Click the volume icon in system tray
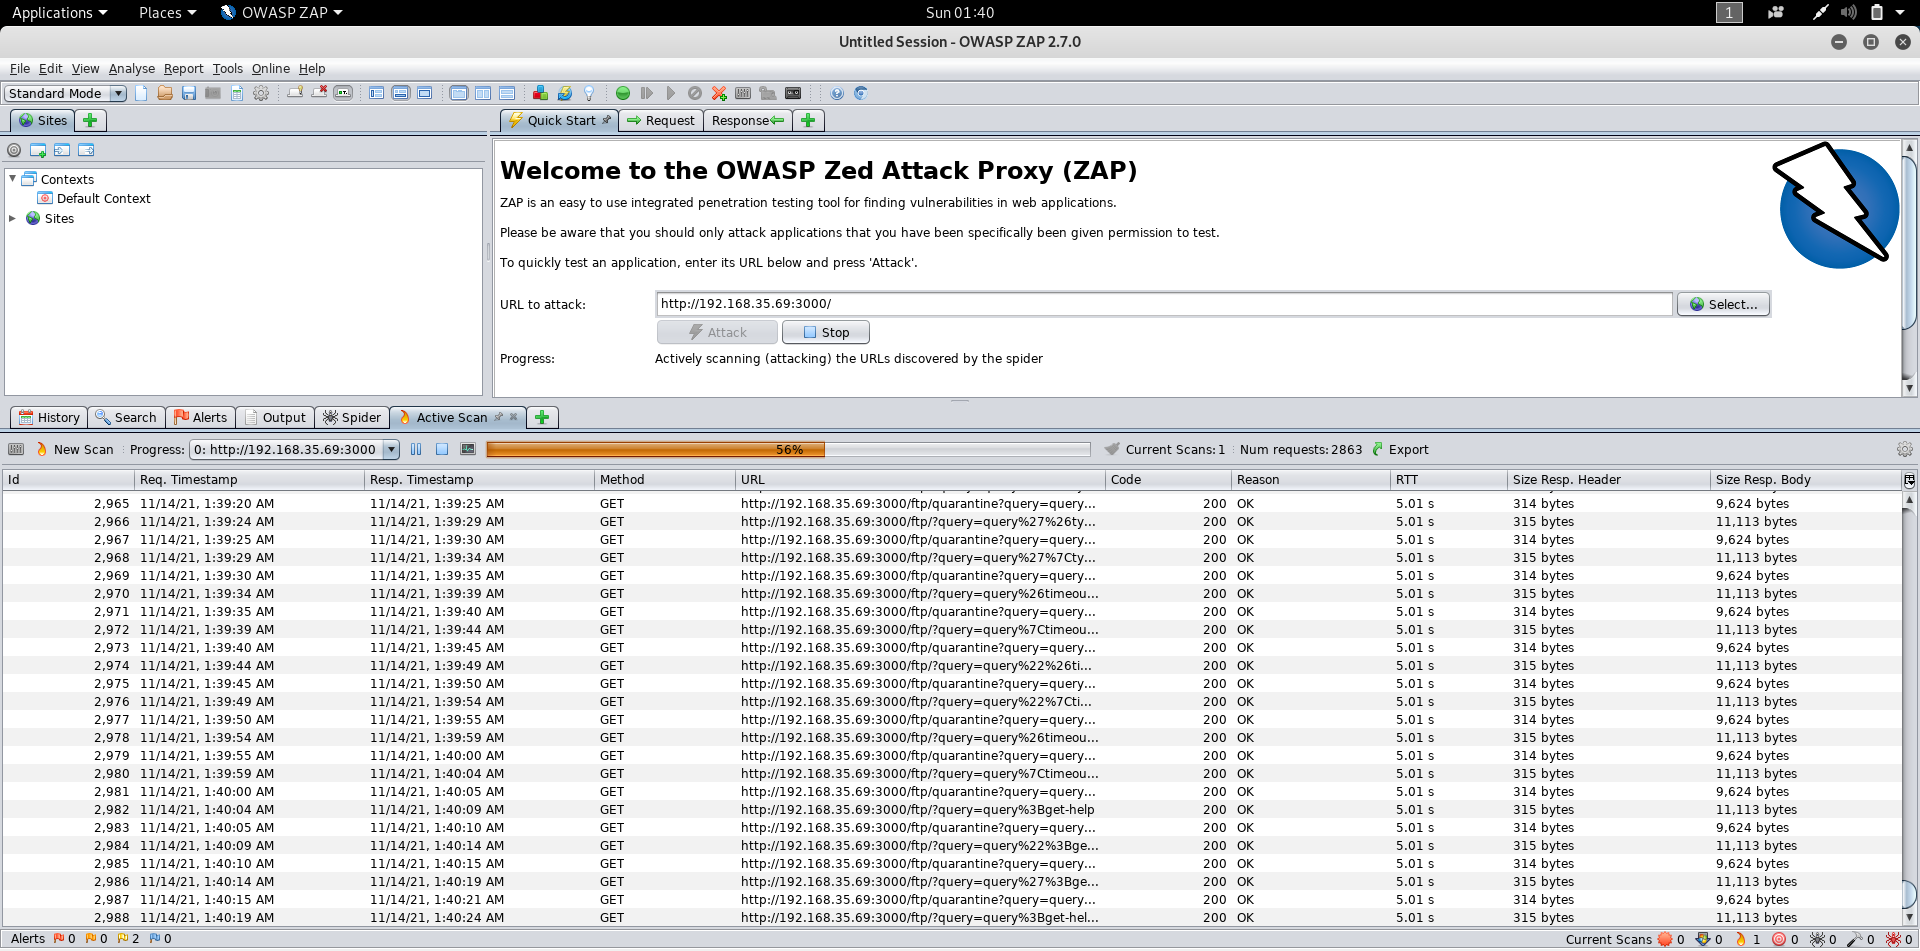This screenshot has height=951, width=1920. tap(1848, 13)
